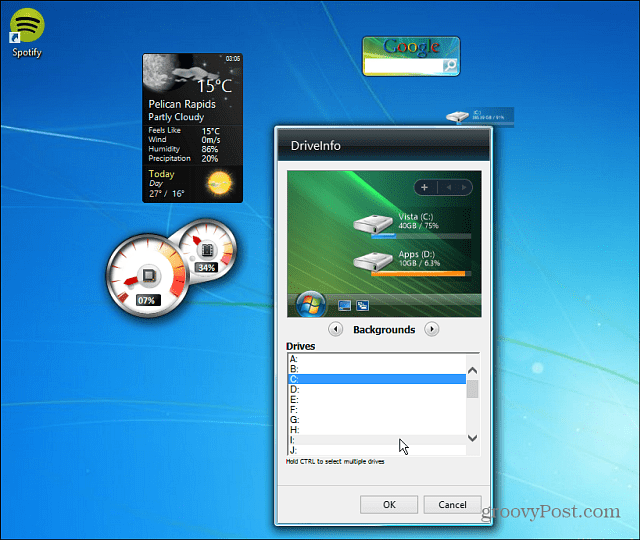The image size is (640, 540).
Task: Focus the Google gadget search field
Action: [x=404, y=66]
